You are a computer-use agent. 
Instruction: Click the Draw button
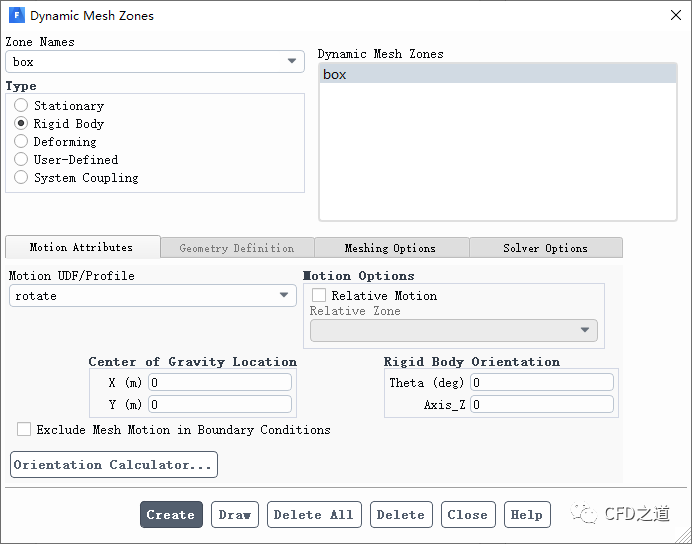(235, 515)
